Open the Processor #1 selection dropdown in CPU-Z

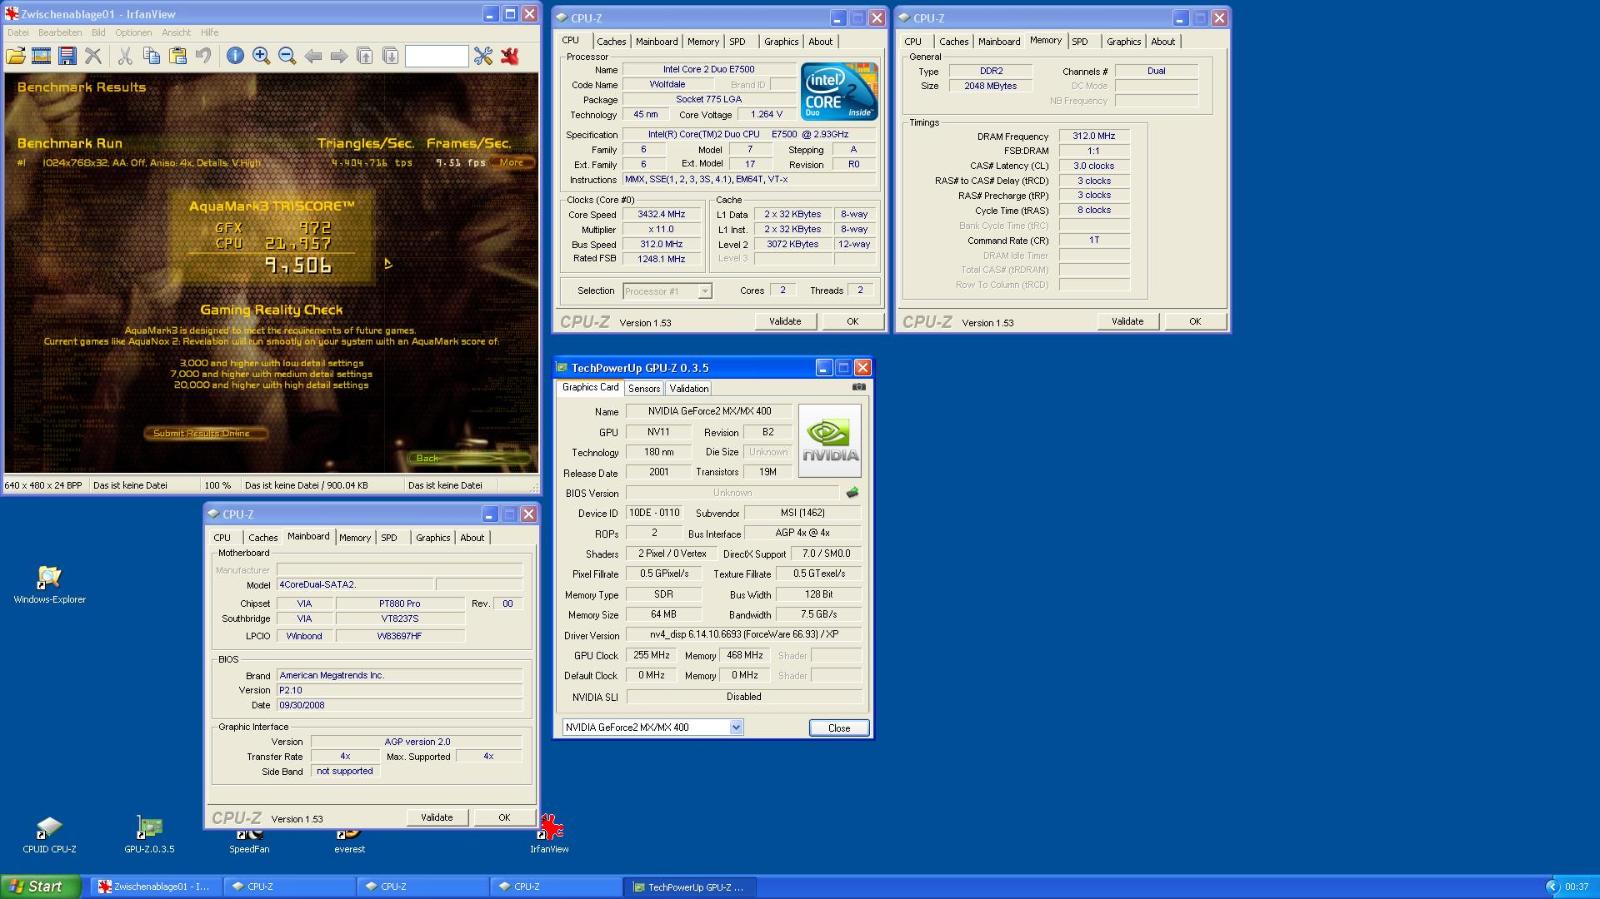[705, 291]
